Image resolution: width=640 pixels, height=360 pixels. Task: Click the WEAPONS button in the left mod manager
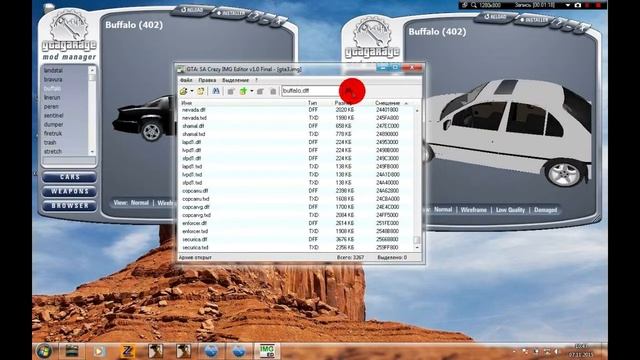[69, 191]
